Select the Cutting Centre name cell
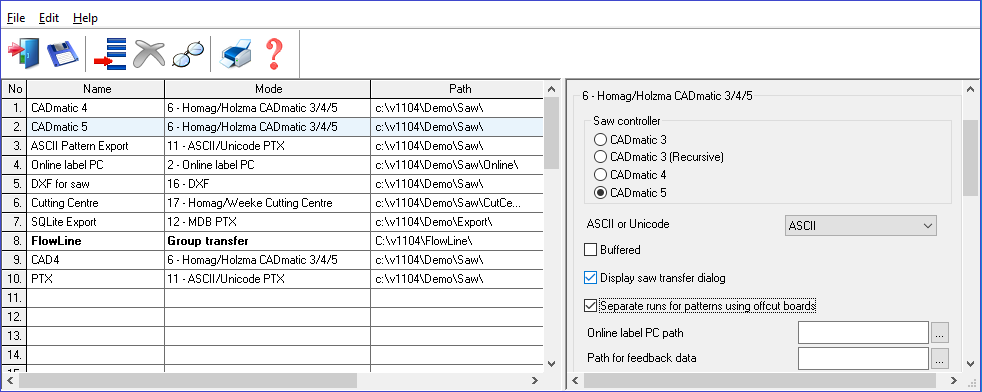 point(96,203)
